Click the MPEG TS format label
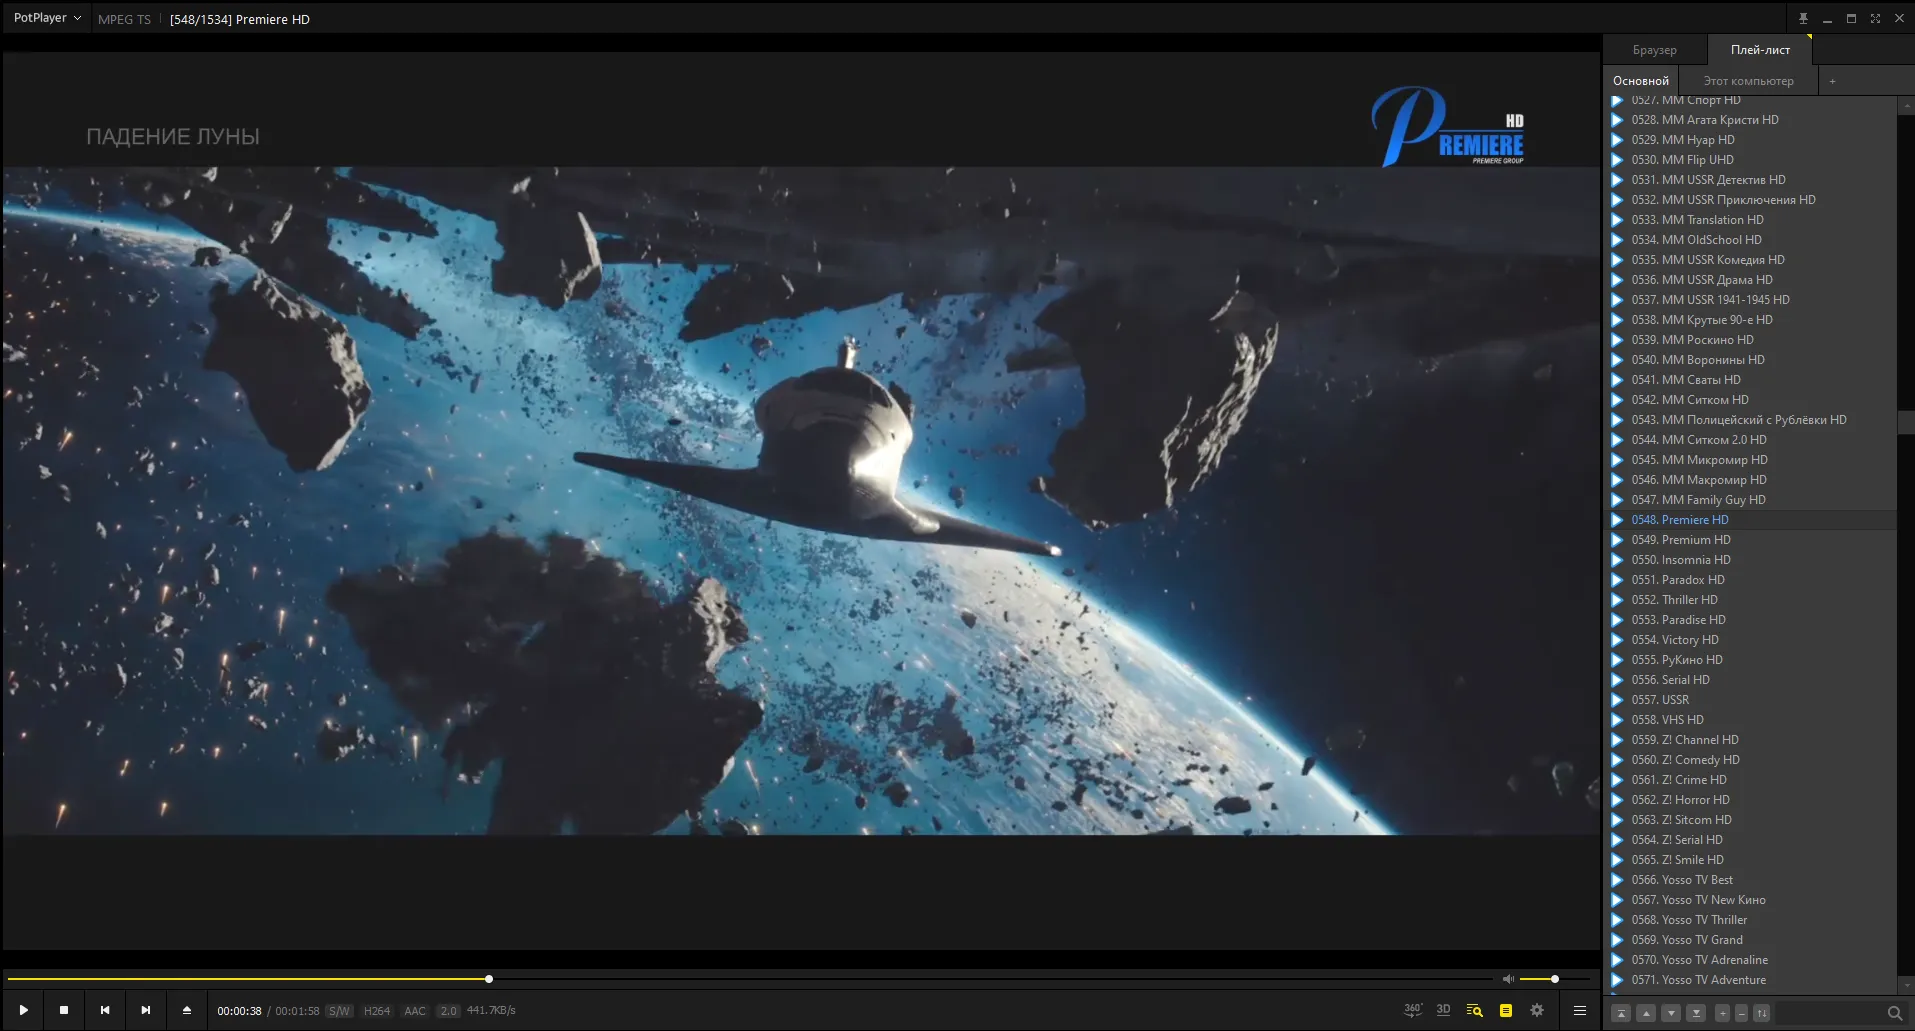The image size is (1915, 1031). [x=124, y=19]
